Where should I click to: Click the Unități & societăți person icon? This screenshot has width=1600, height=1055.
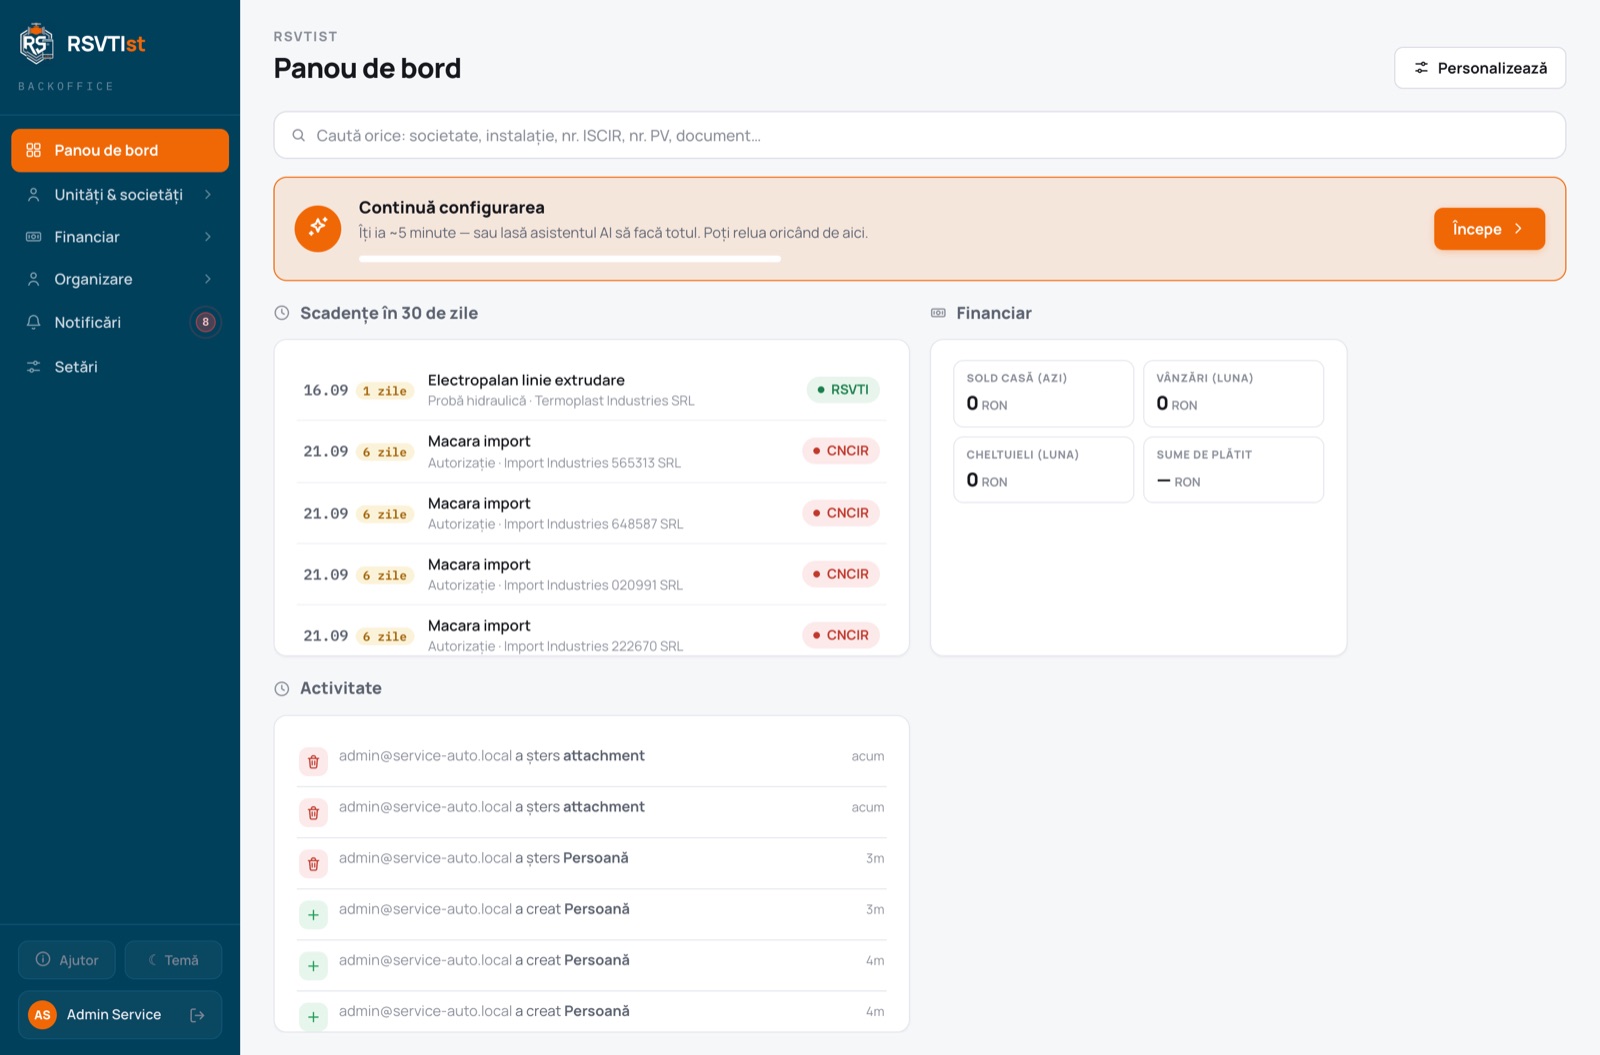34,194
